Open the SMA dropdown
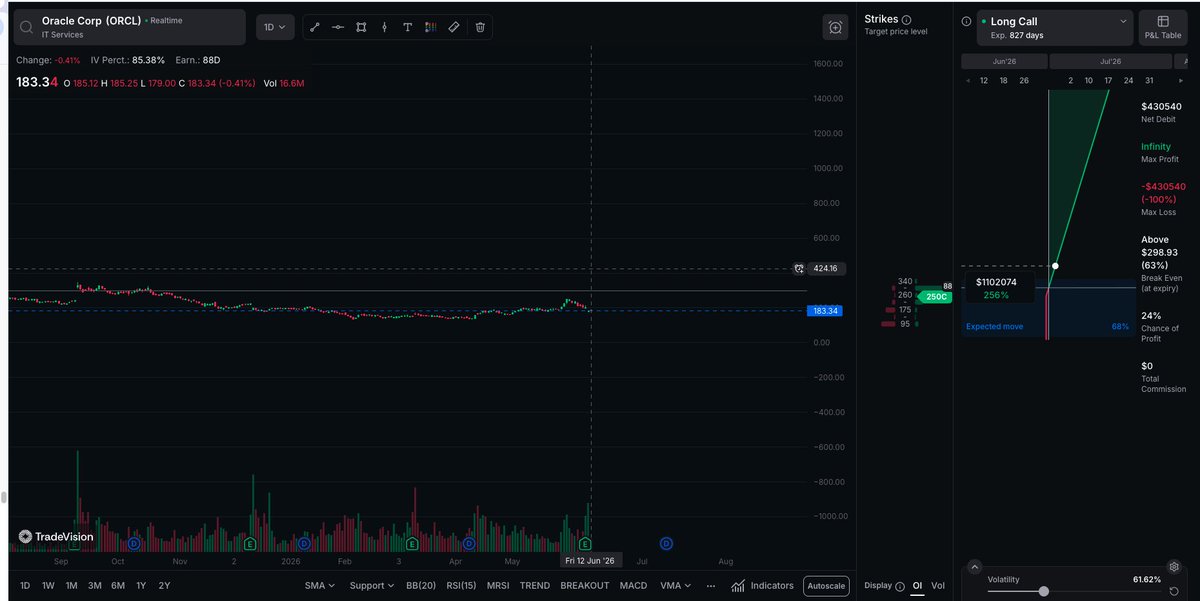1200x601 pixels. point(320,586)
